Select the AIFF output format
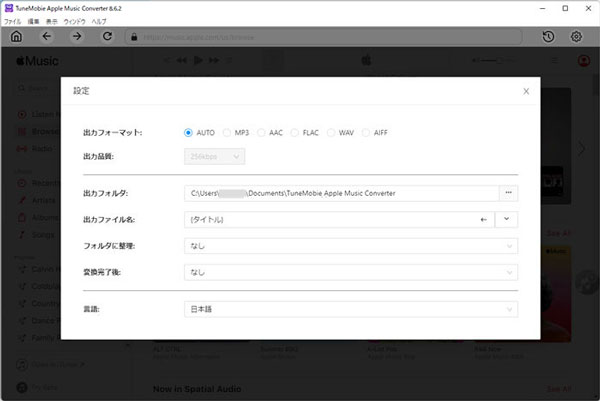The height and width of the screenshot is (401, 600). click(x=366, y=133)
